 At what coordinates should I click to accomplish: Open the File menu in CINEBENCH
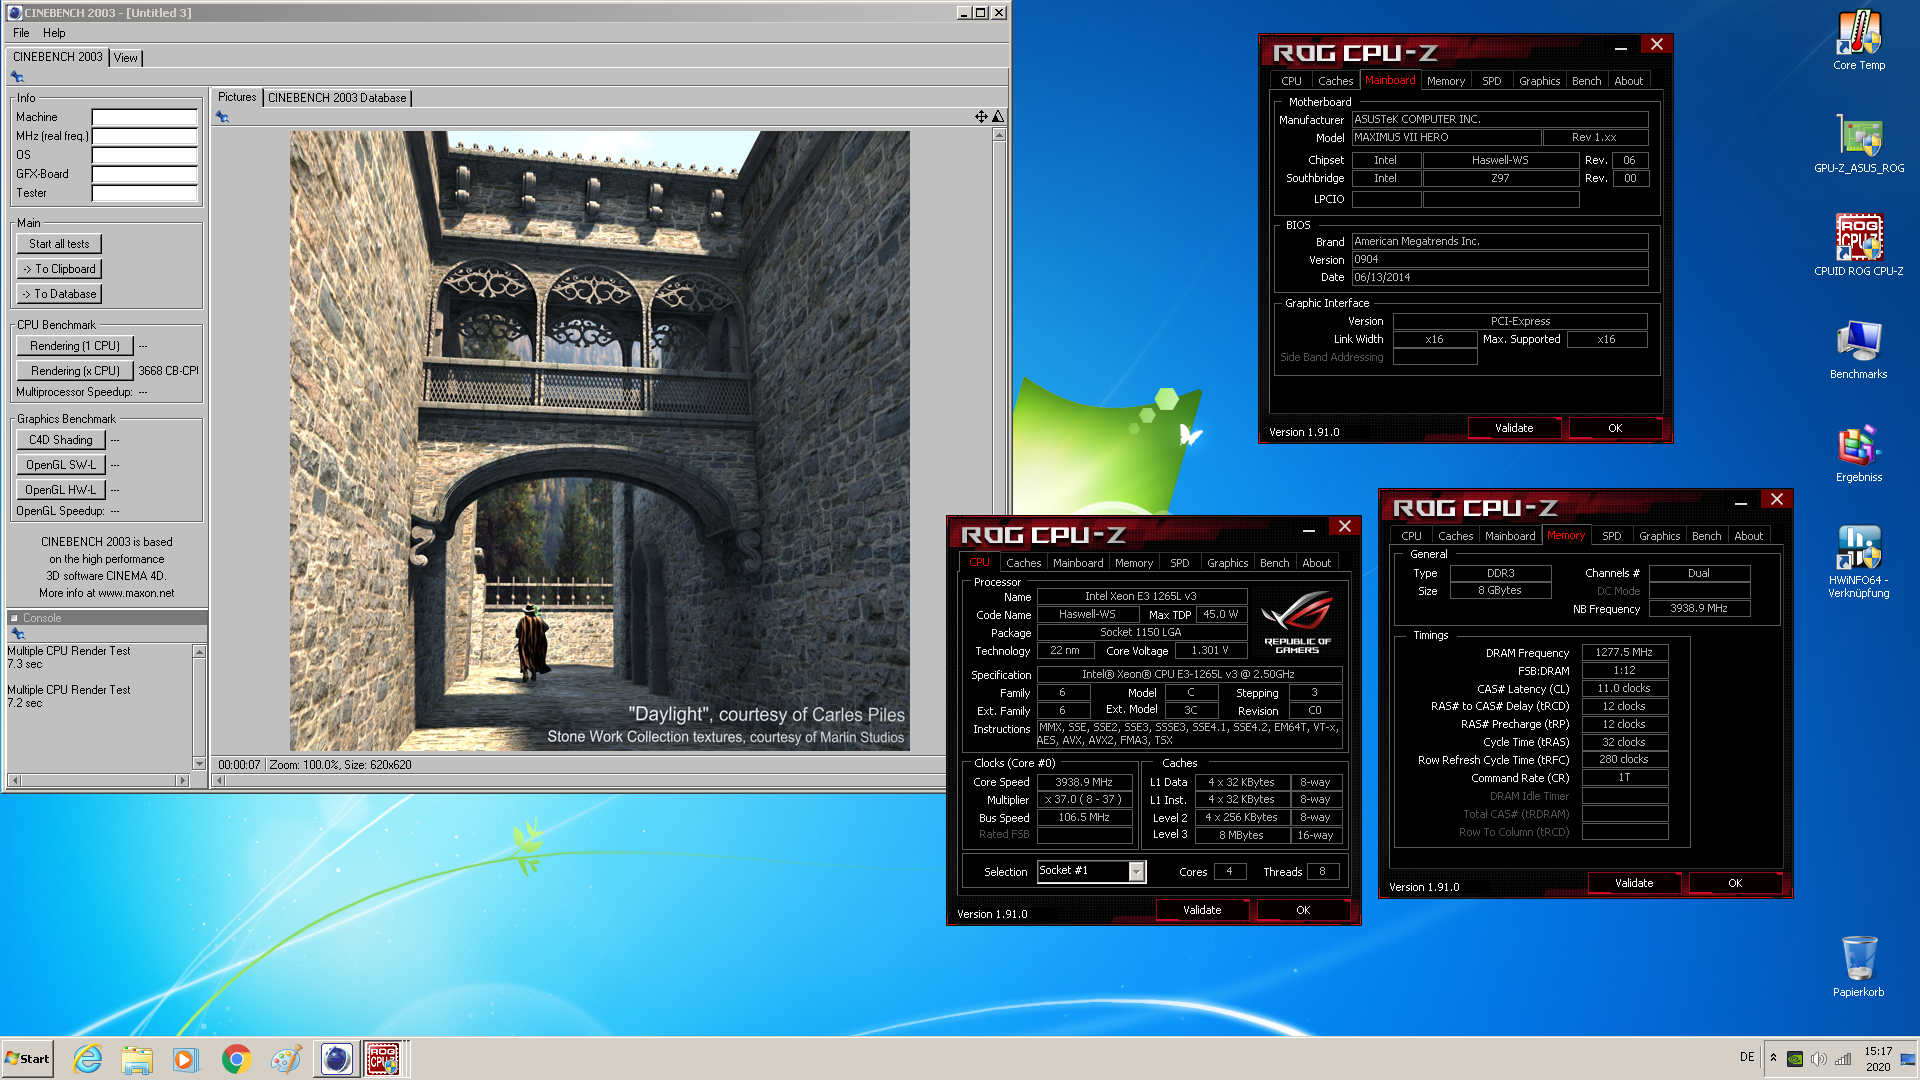[x=21, y=33]
